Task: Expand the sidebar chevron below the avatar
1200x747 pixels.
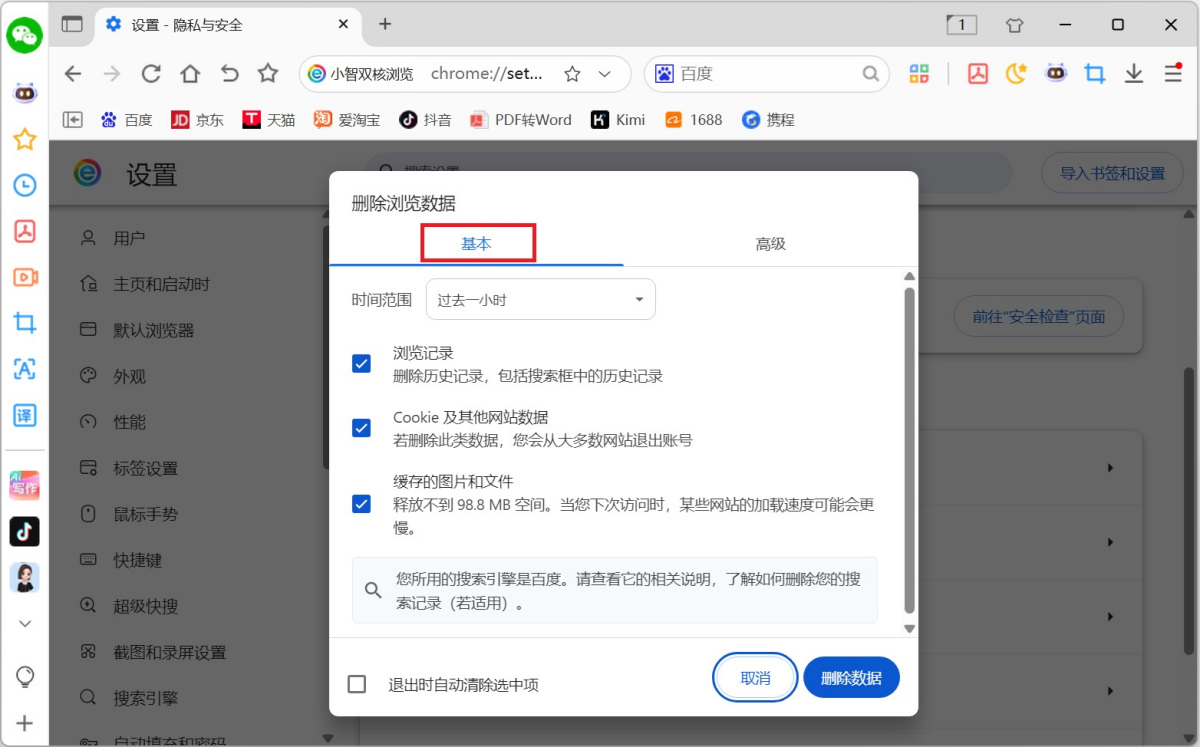Action: pyautogui.click(x=24, y=623)
